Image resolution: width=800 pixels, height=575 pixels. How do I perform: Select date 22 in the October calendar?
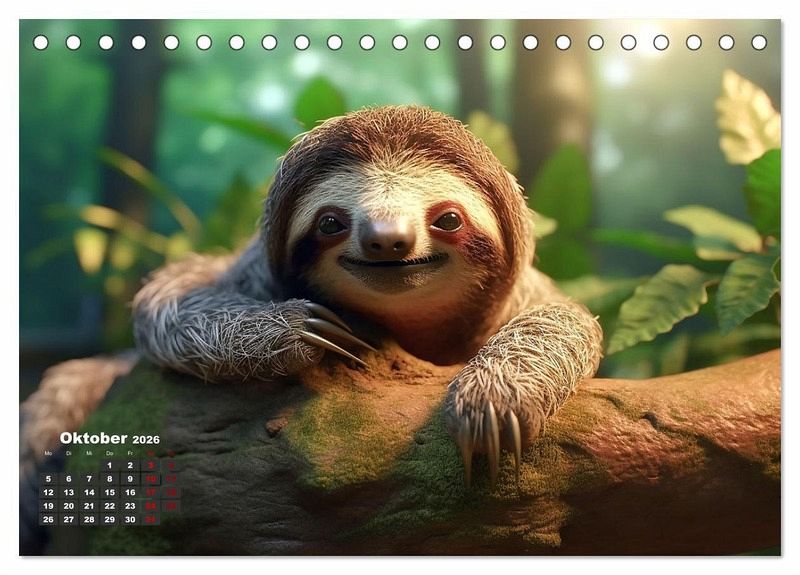110,506
